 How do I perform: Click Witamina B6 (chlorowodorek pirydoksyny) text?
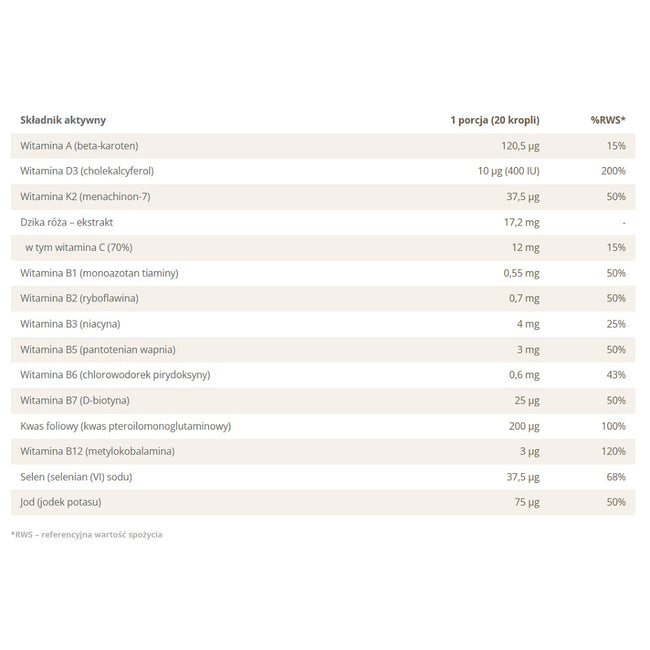pyautogui.click(x=115, y=375)
